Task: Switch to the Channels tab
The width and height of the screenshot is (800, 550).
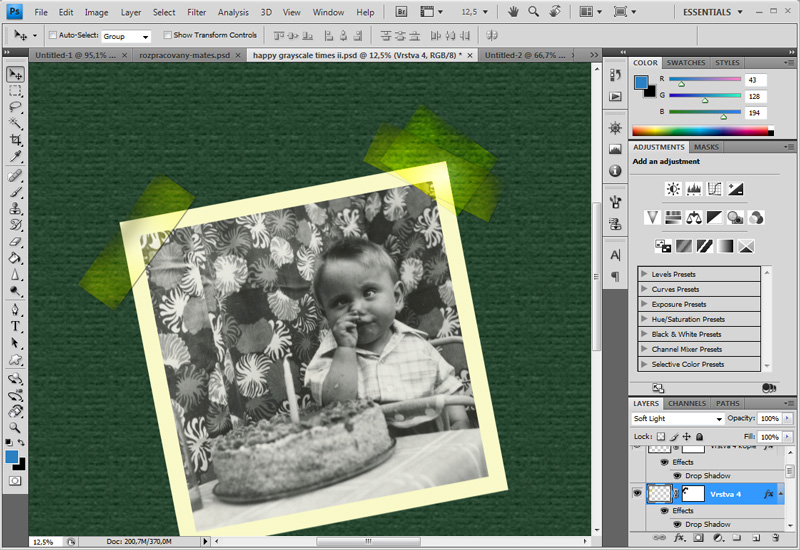Action: click(686, 403)
